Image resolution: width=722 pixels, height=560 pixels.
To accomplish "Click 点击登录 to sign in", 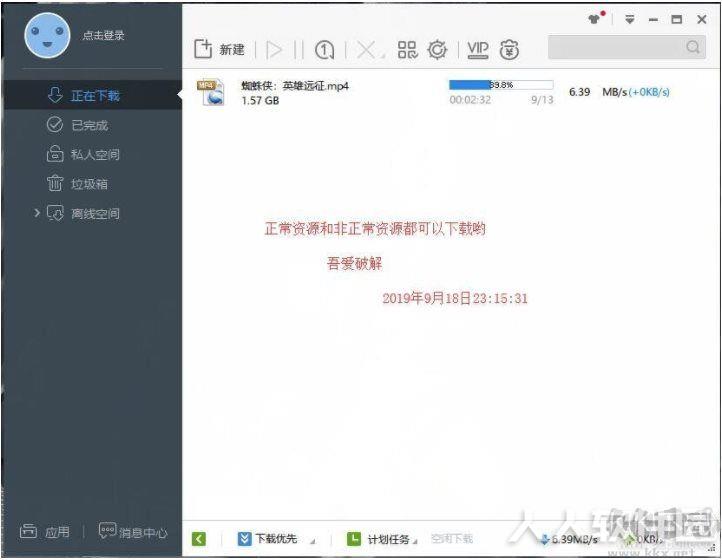I will [x=104, y=35].
